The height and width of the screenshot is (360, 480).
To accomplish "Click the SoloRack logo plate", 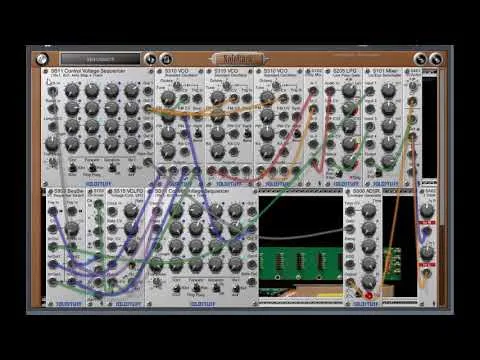I will tap(239, 59).
